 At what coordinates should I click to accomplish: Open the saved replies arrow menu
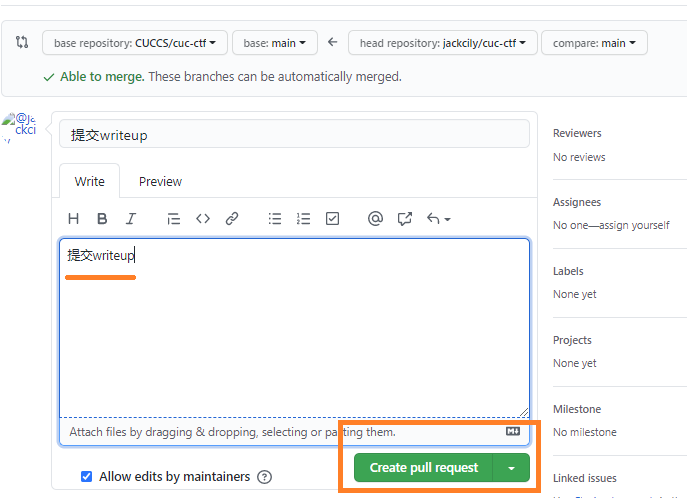point(439,219)
